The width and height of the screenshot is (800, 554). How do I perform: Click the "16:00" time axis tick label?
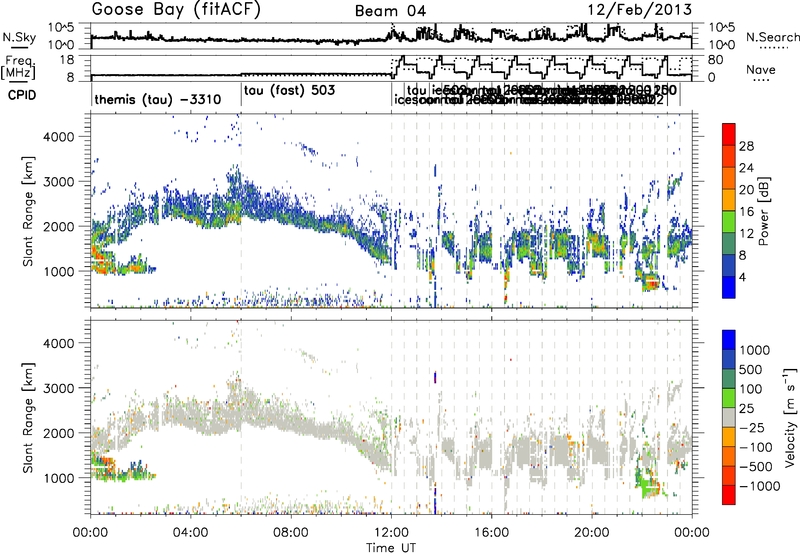491,533
